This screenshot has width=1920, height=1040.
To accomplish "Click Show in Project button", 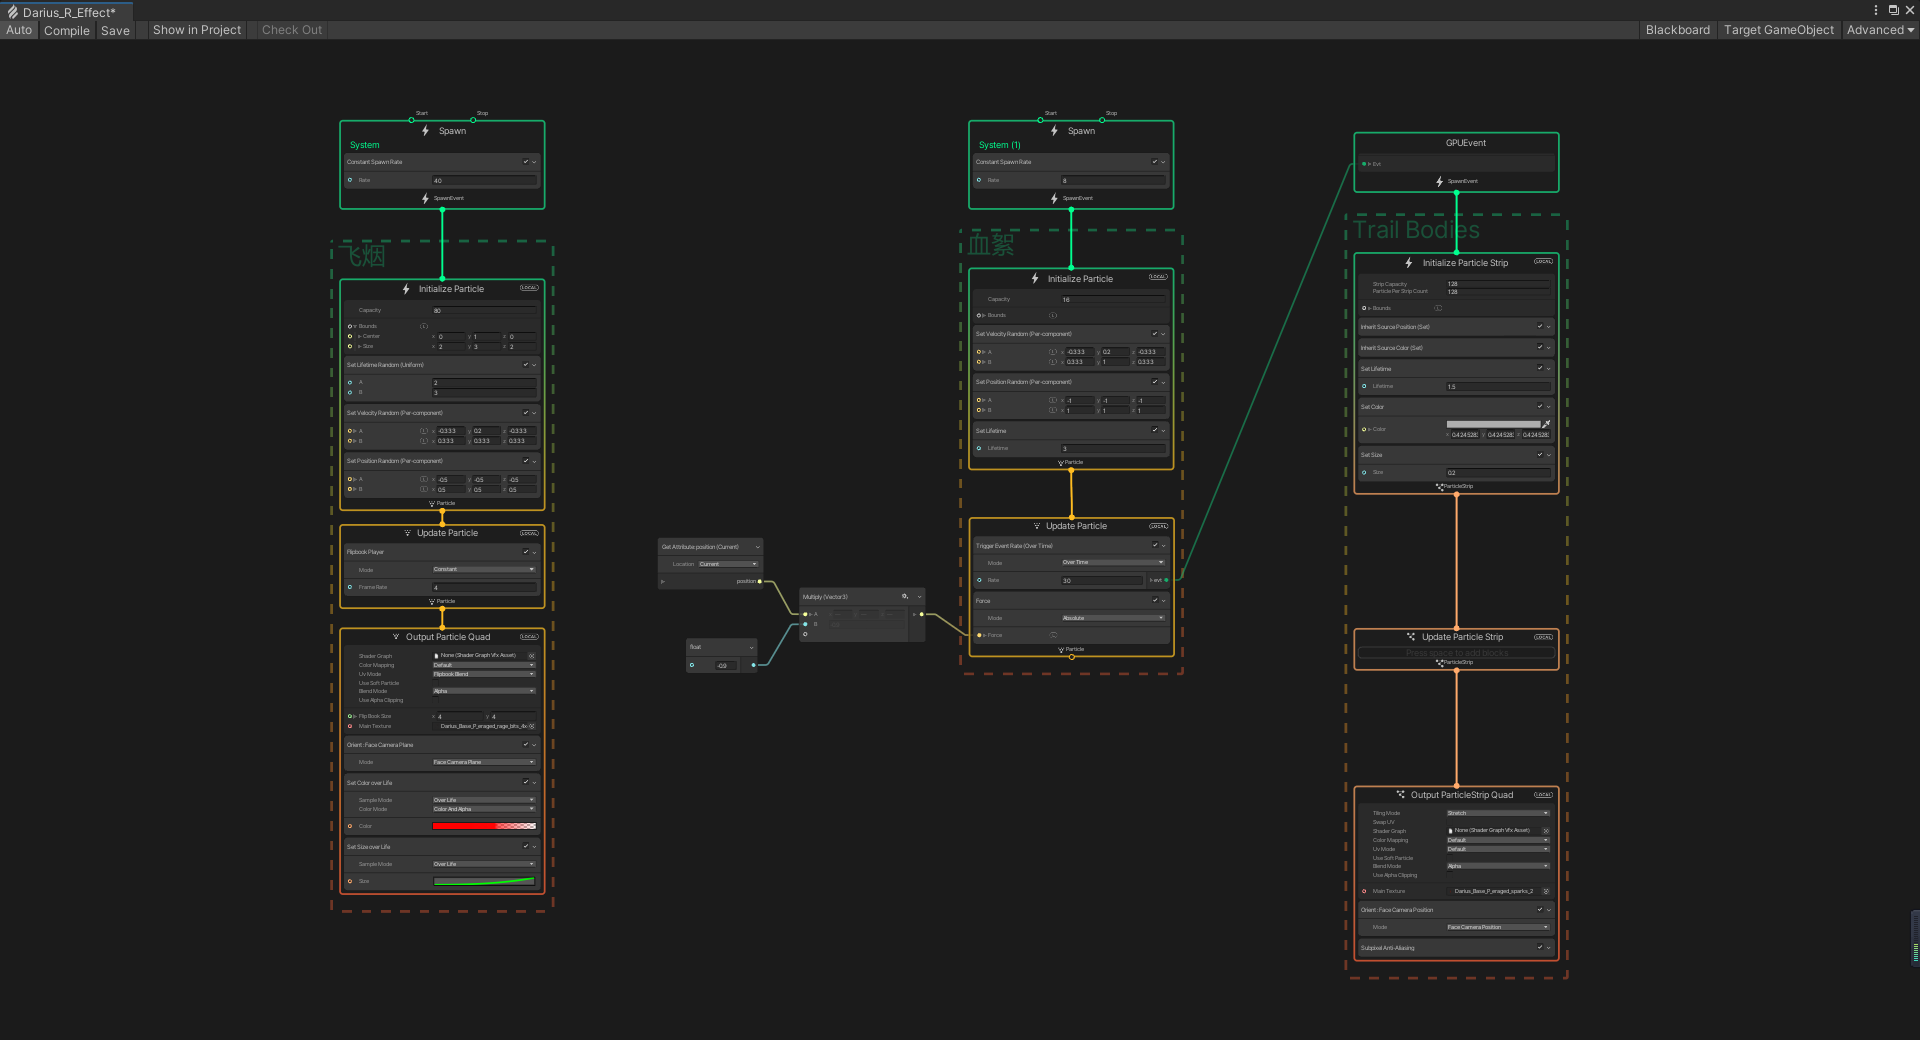I will pyautogui.click(x=197, y=30).
